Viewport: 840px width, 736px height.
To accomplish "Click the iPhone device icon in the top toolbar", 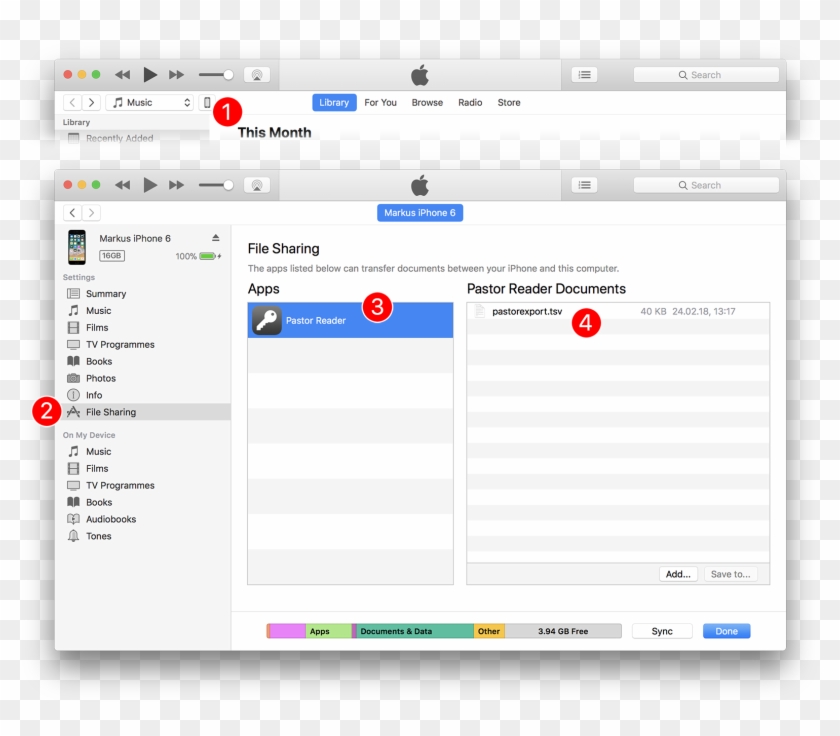I will click(207, 101).
